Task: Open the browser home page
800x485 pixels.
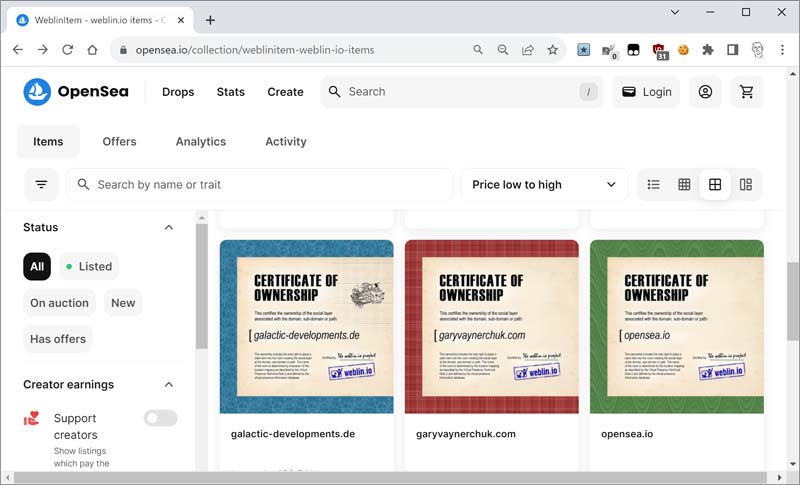Action: coord(92,49)
